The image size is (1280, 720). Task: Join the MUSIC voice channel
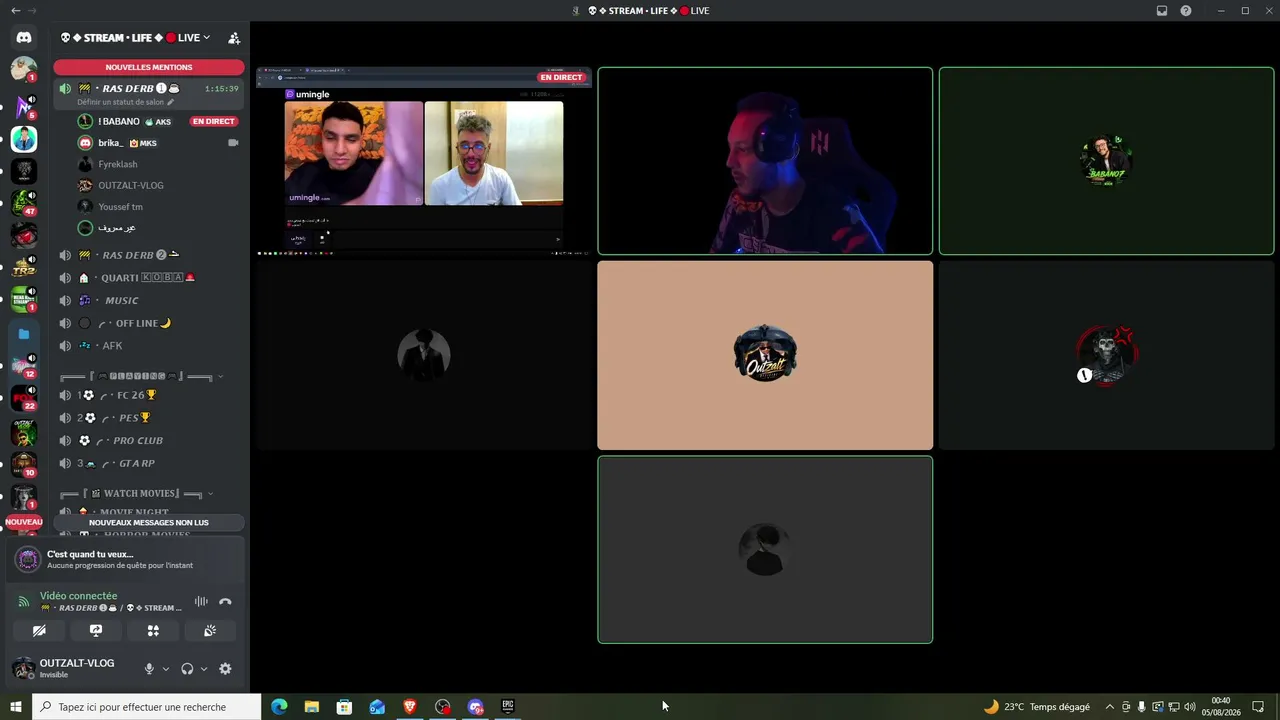point(149,300)
